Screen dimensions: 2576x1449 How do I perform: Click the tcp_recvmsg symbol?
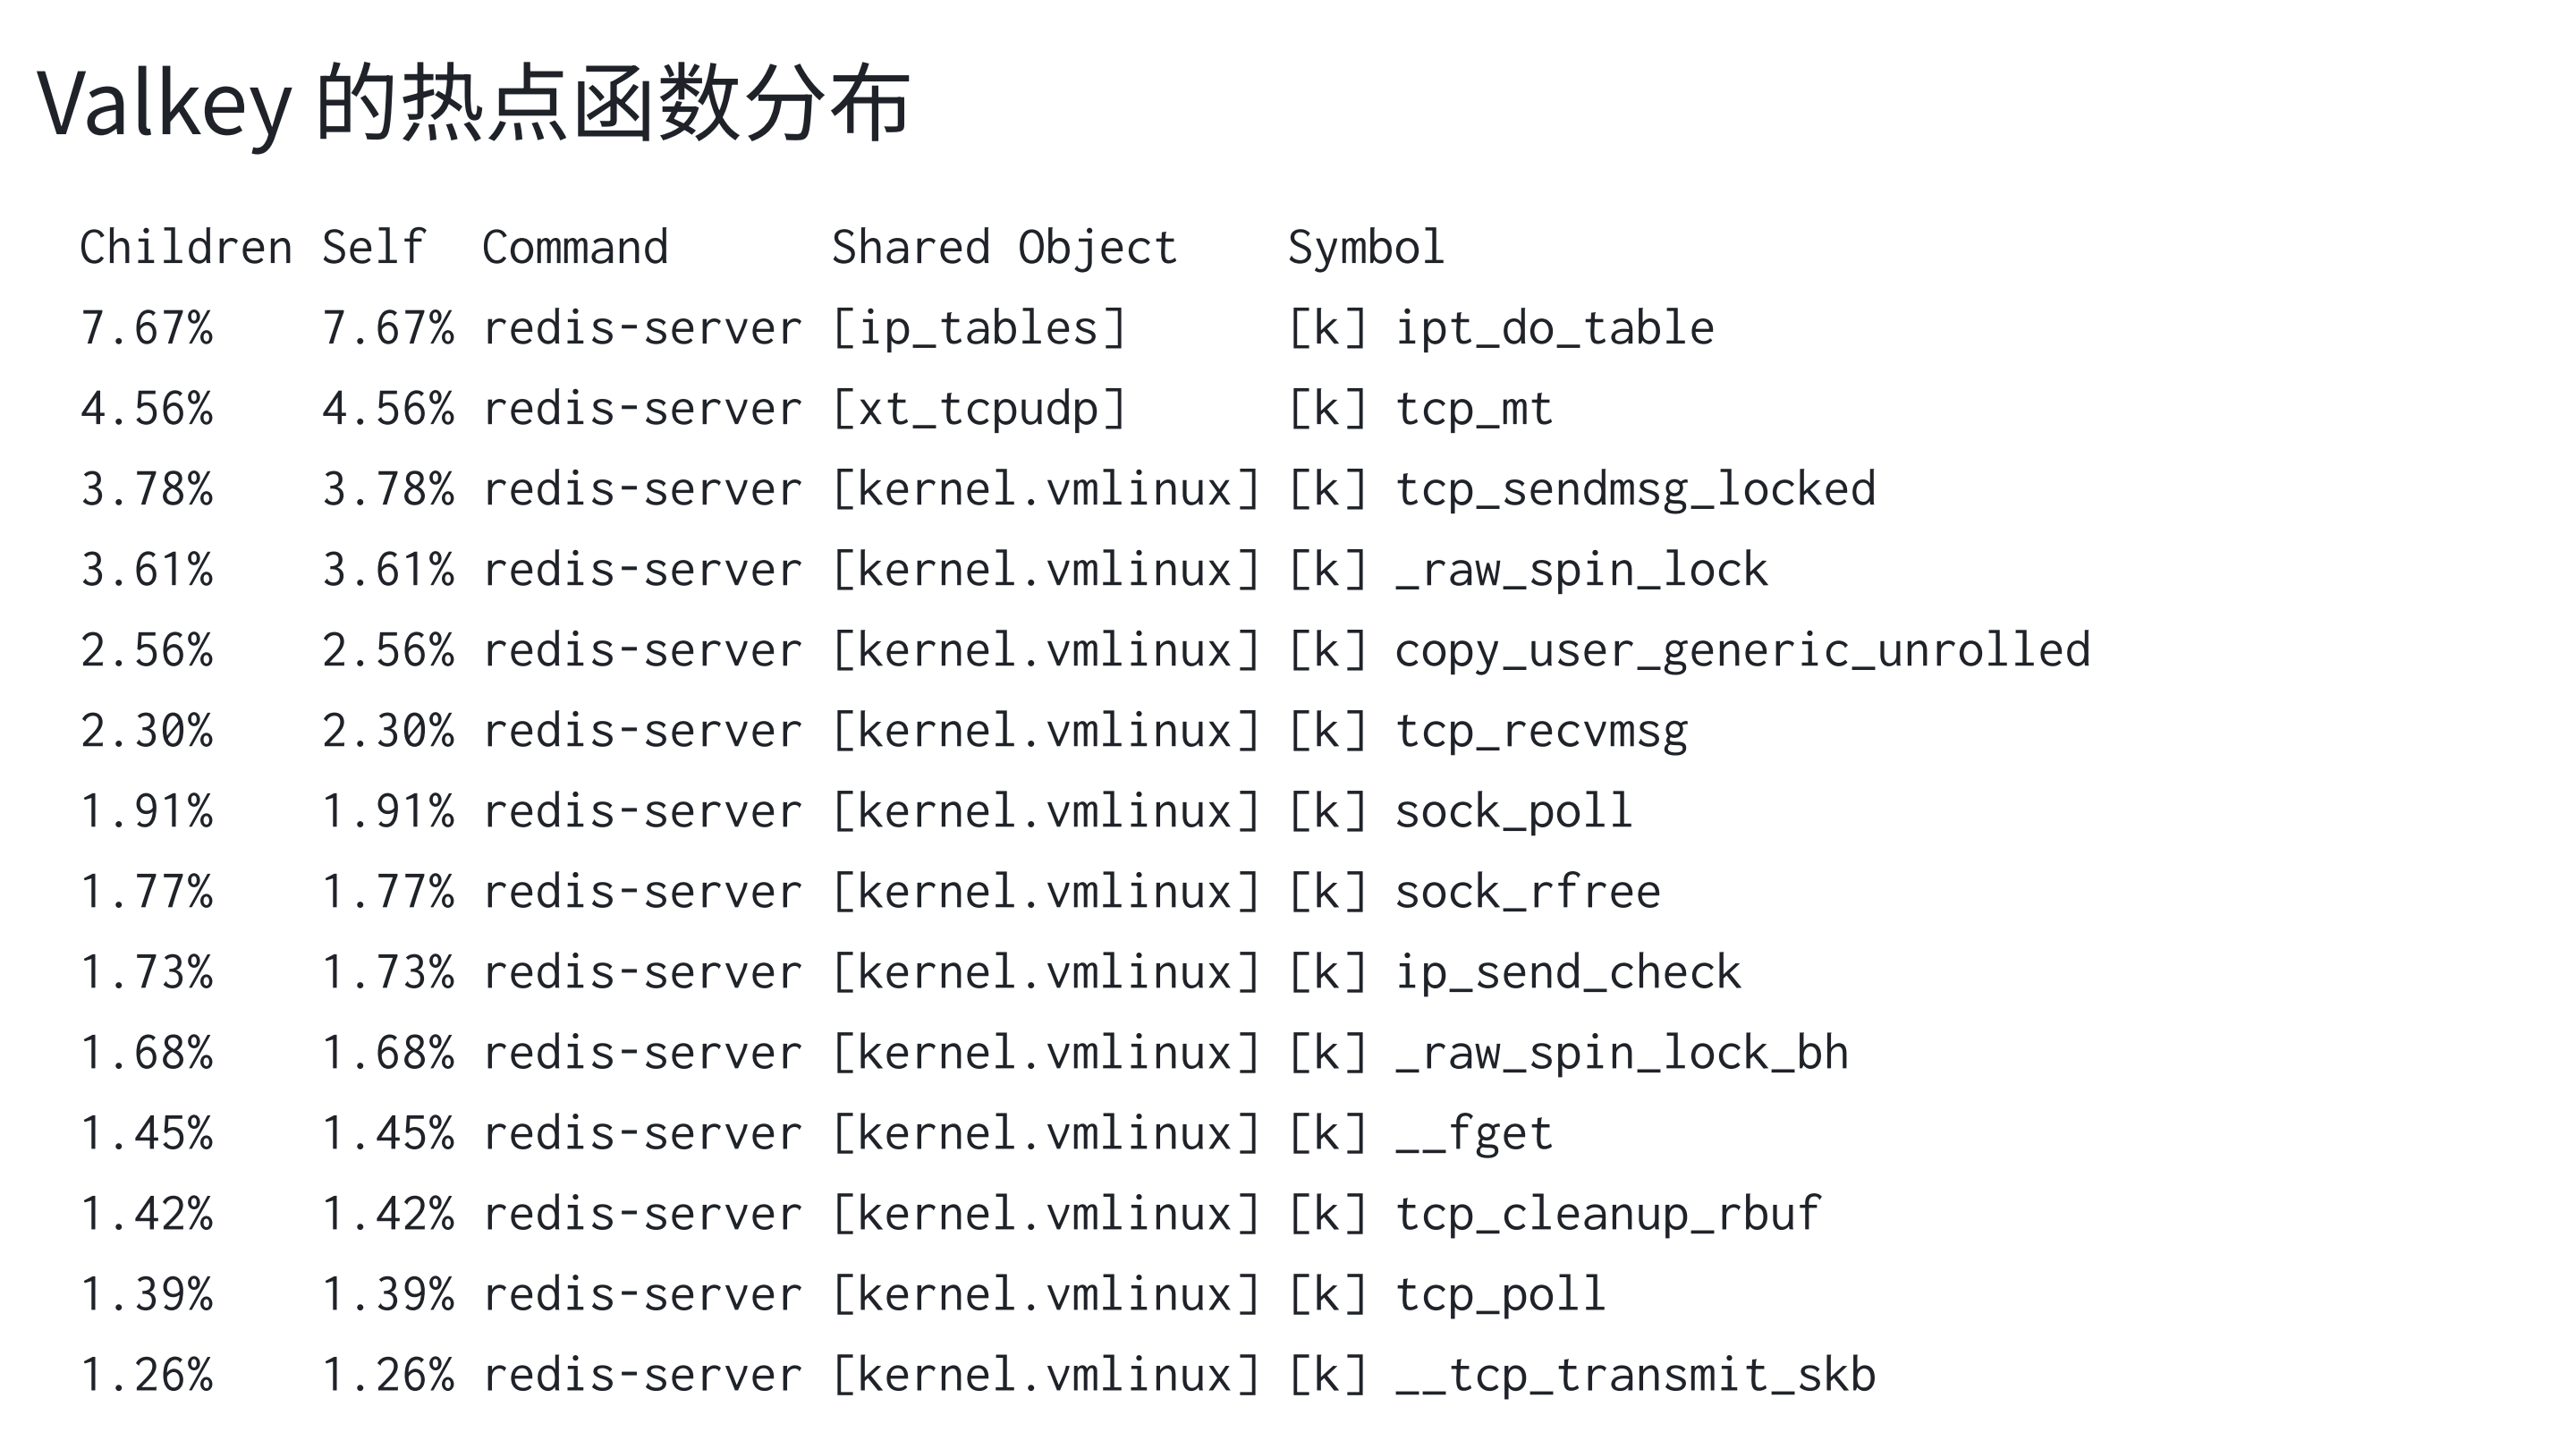click(x=1541, y=731)
